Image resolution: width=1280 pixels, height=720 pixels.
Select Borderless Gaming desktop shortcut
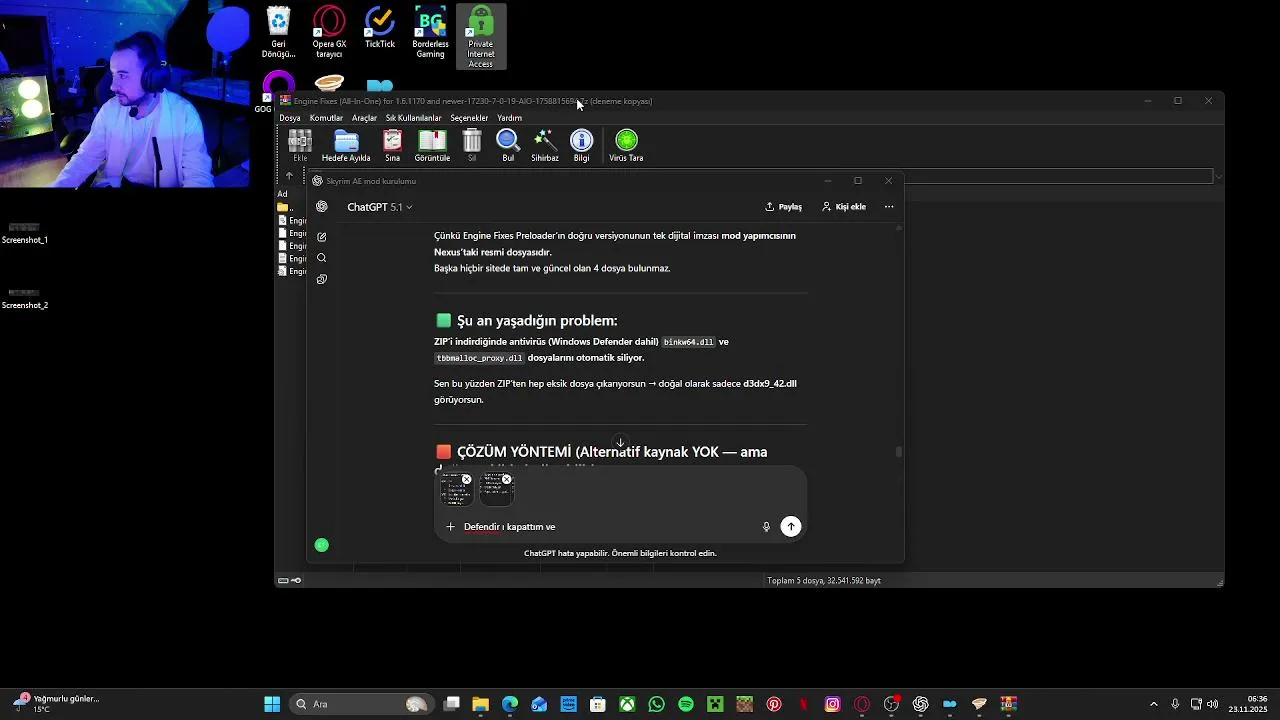click(x=430, y=32)
